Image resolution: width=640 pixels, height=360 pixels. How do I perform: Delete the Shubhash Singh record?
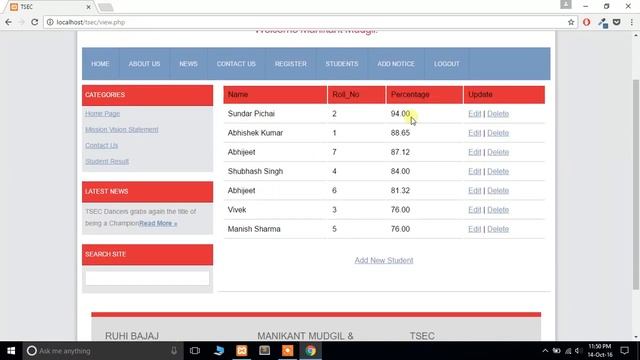498,171
